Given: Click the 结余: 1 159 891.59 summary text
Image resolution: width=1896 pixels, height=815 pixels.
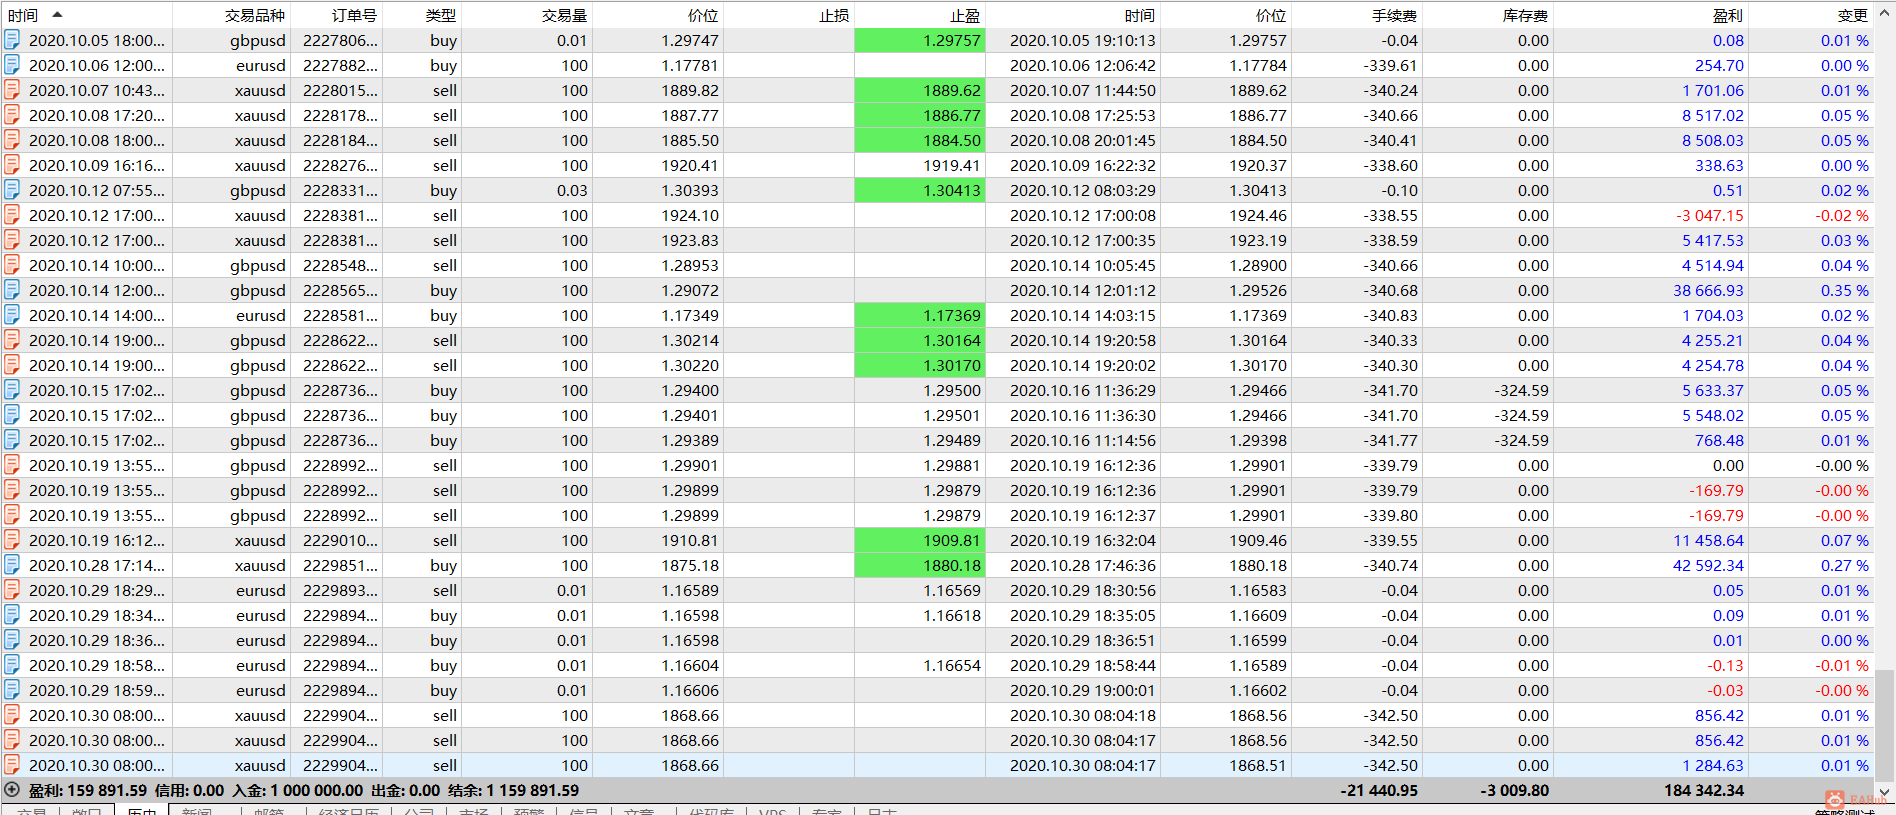Looking at the screenshot, I should click(513, 790).
